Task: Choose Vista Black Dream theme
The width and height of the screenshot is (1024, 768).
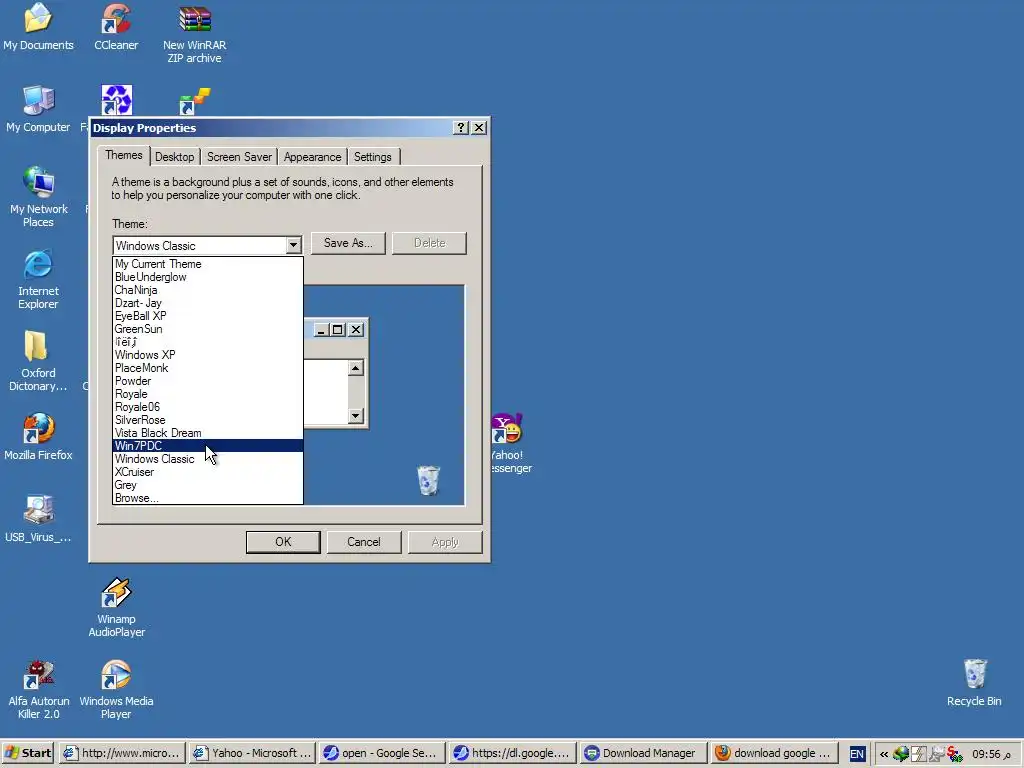Action: [208, 433]
